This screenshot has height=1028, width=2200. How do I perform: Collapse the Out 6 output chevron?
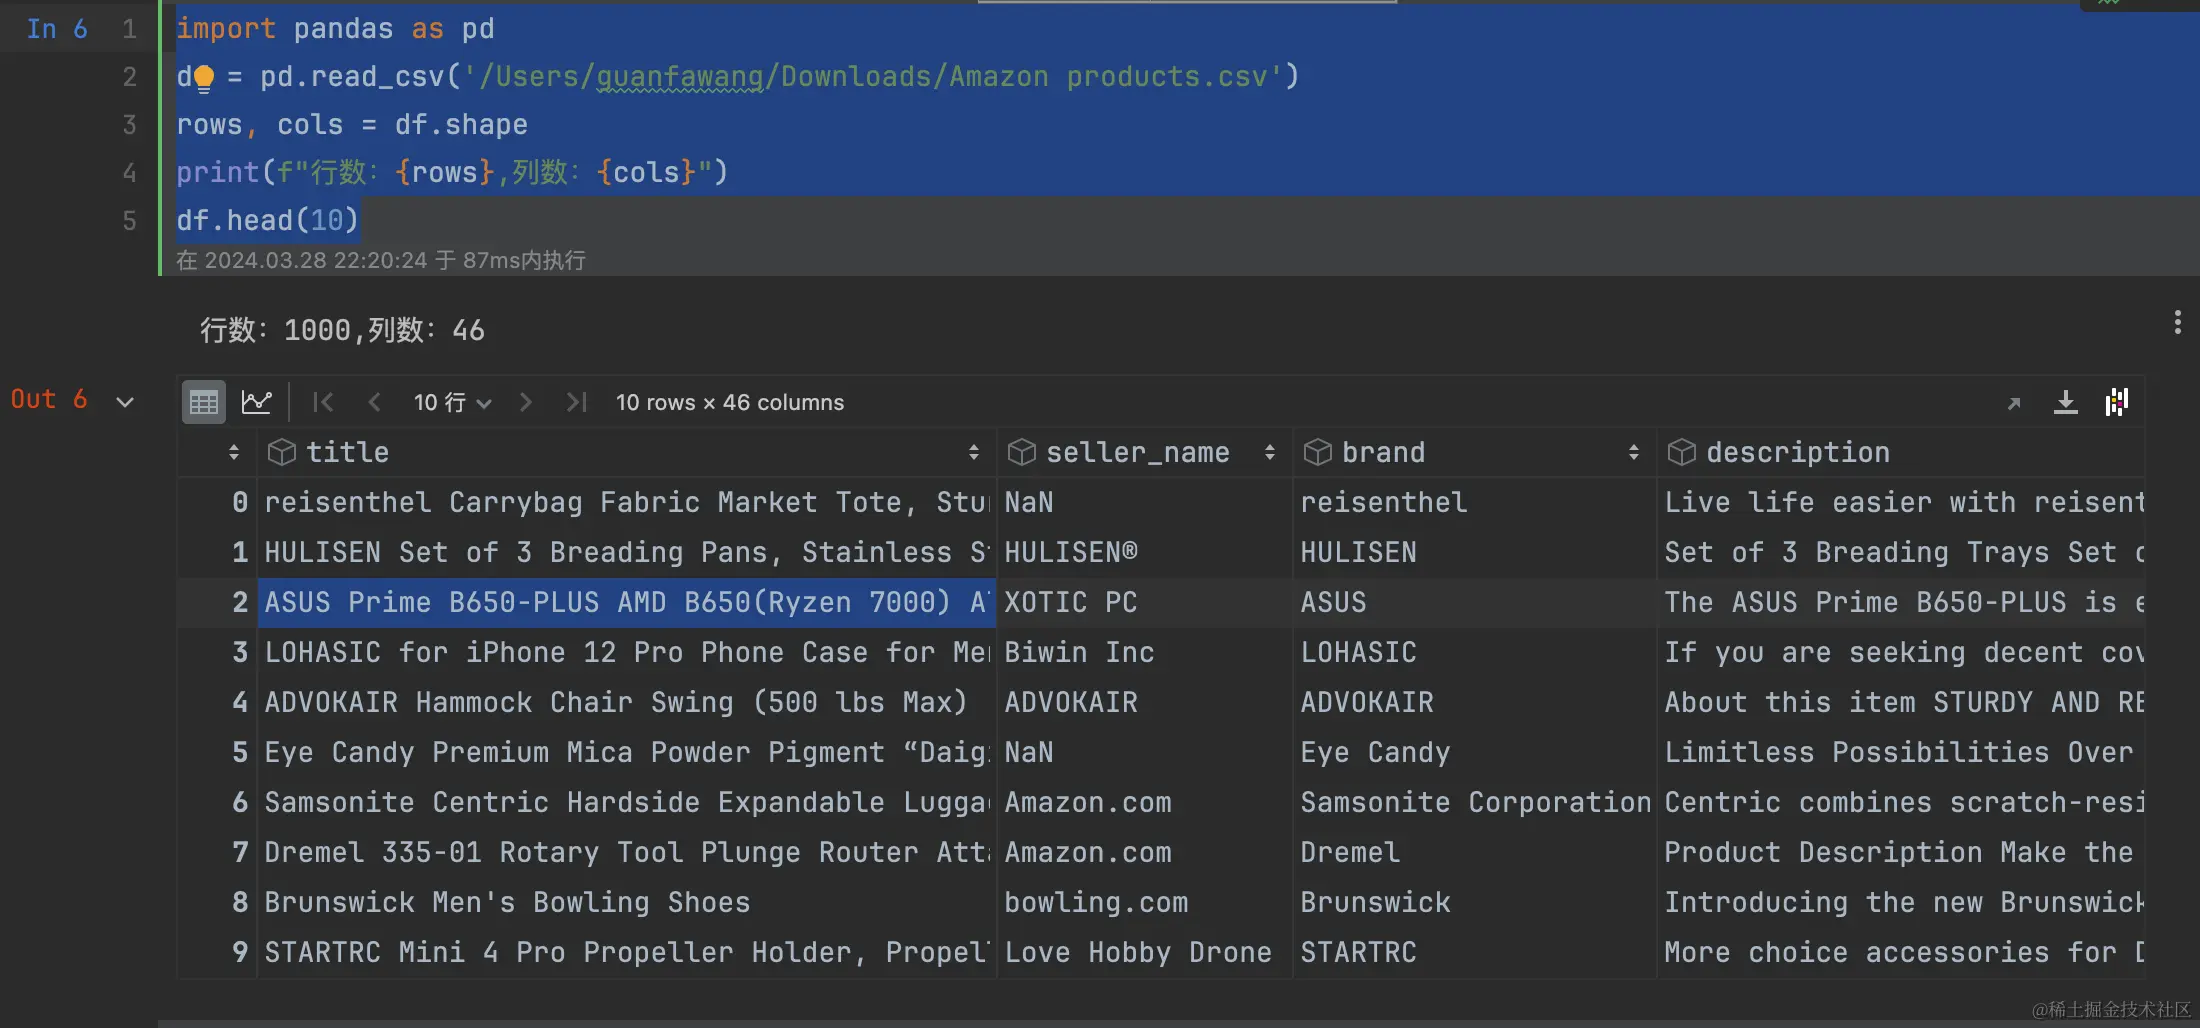pyautogui.click(x=125, y=402)
